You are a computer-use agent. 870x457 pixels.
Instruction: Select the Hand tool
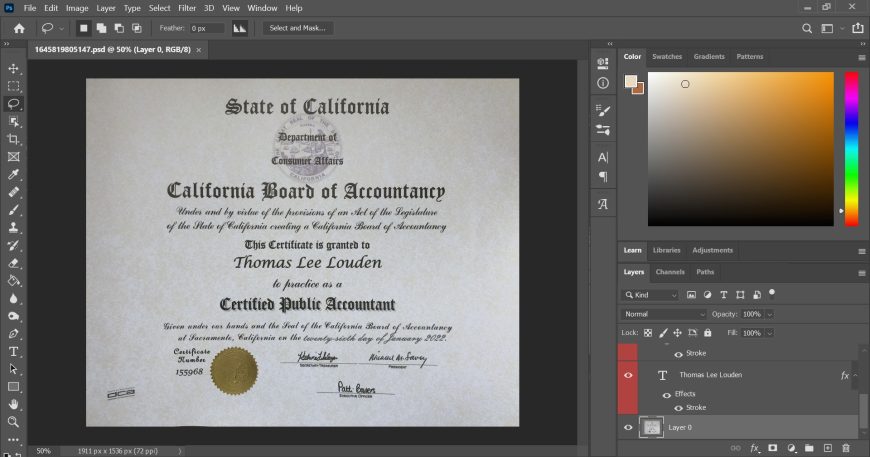coord(13,404)
